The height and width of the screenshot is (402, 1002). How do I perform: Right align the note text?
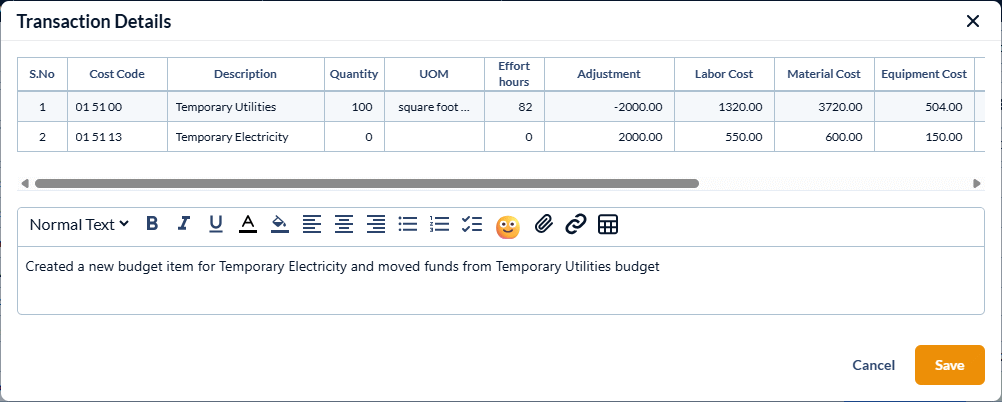(x=376, y=224)
